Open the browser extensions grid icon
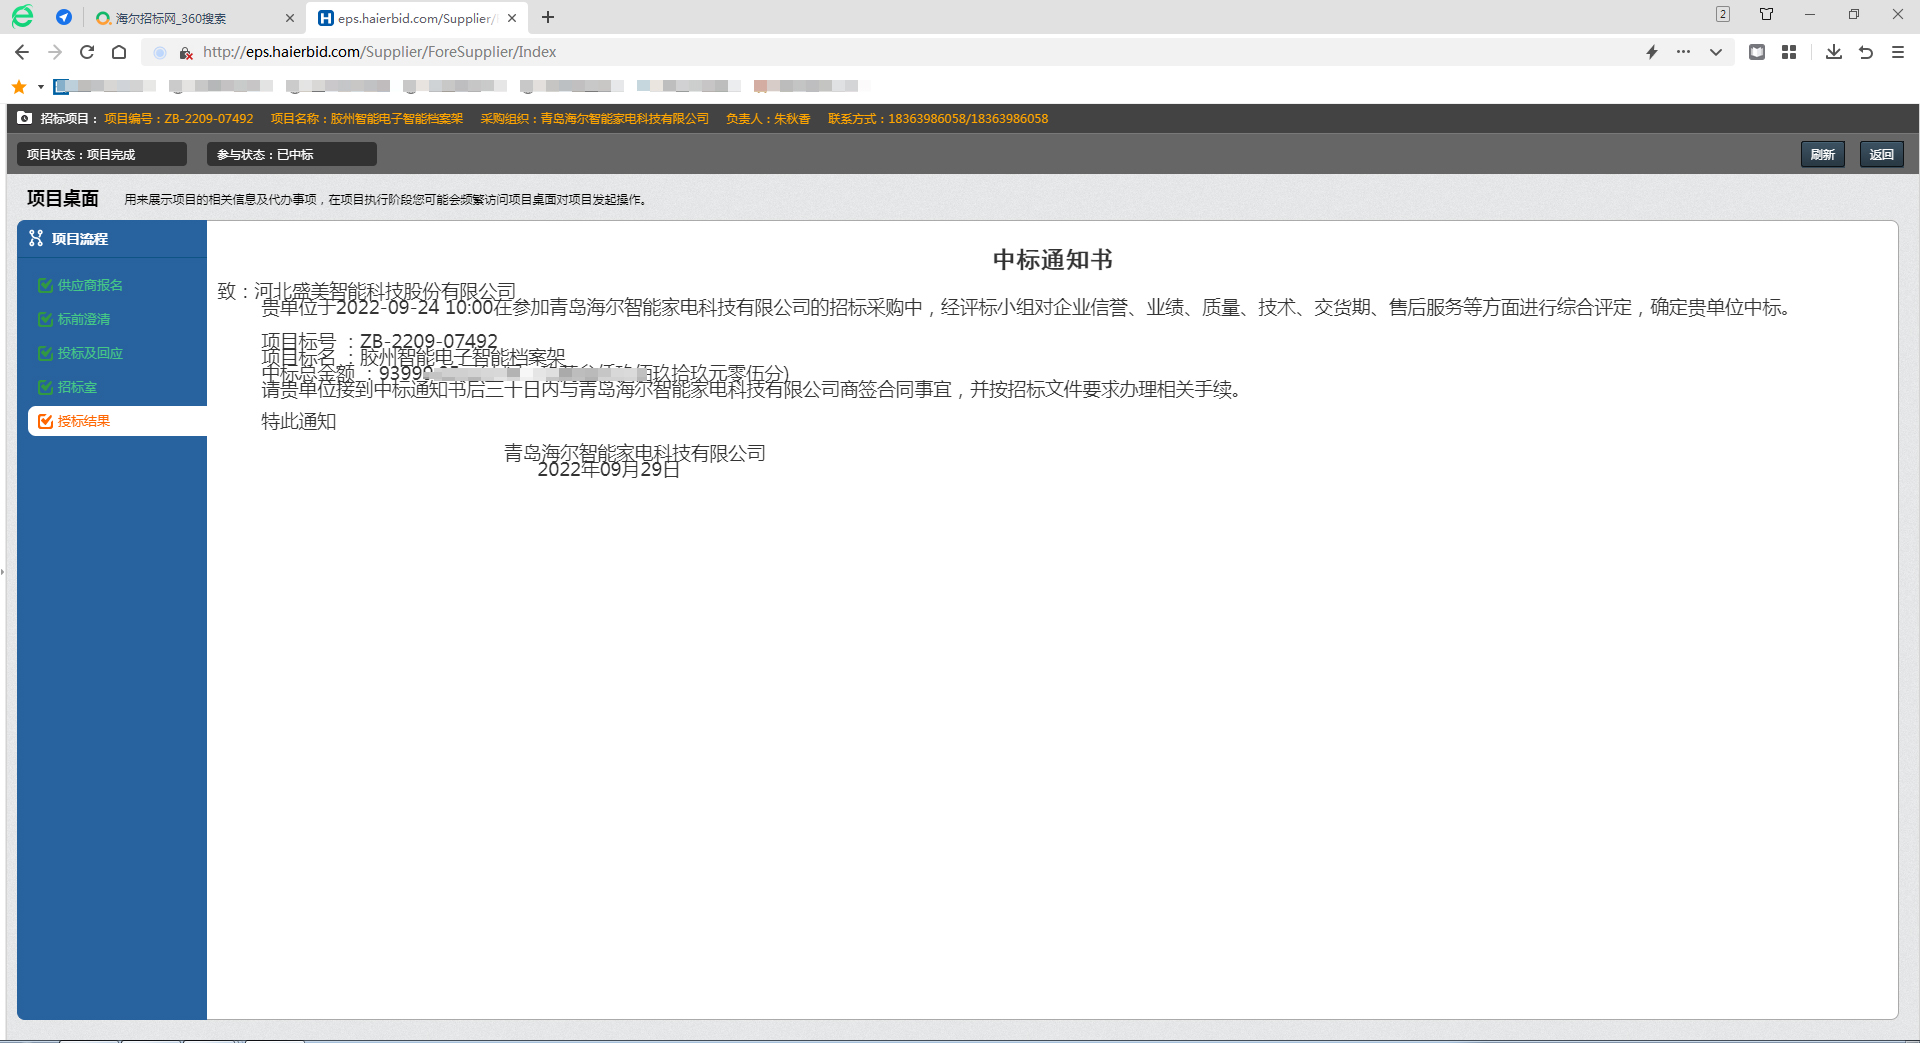The height and width of the screenshot is (1043, 1920). 1789,52
